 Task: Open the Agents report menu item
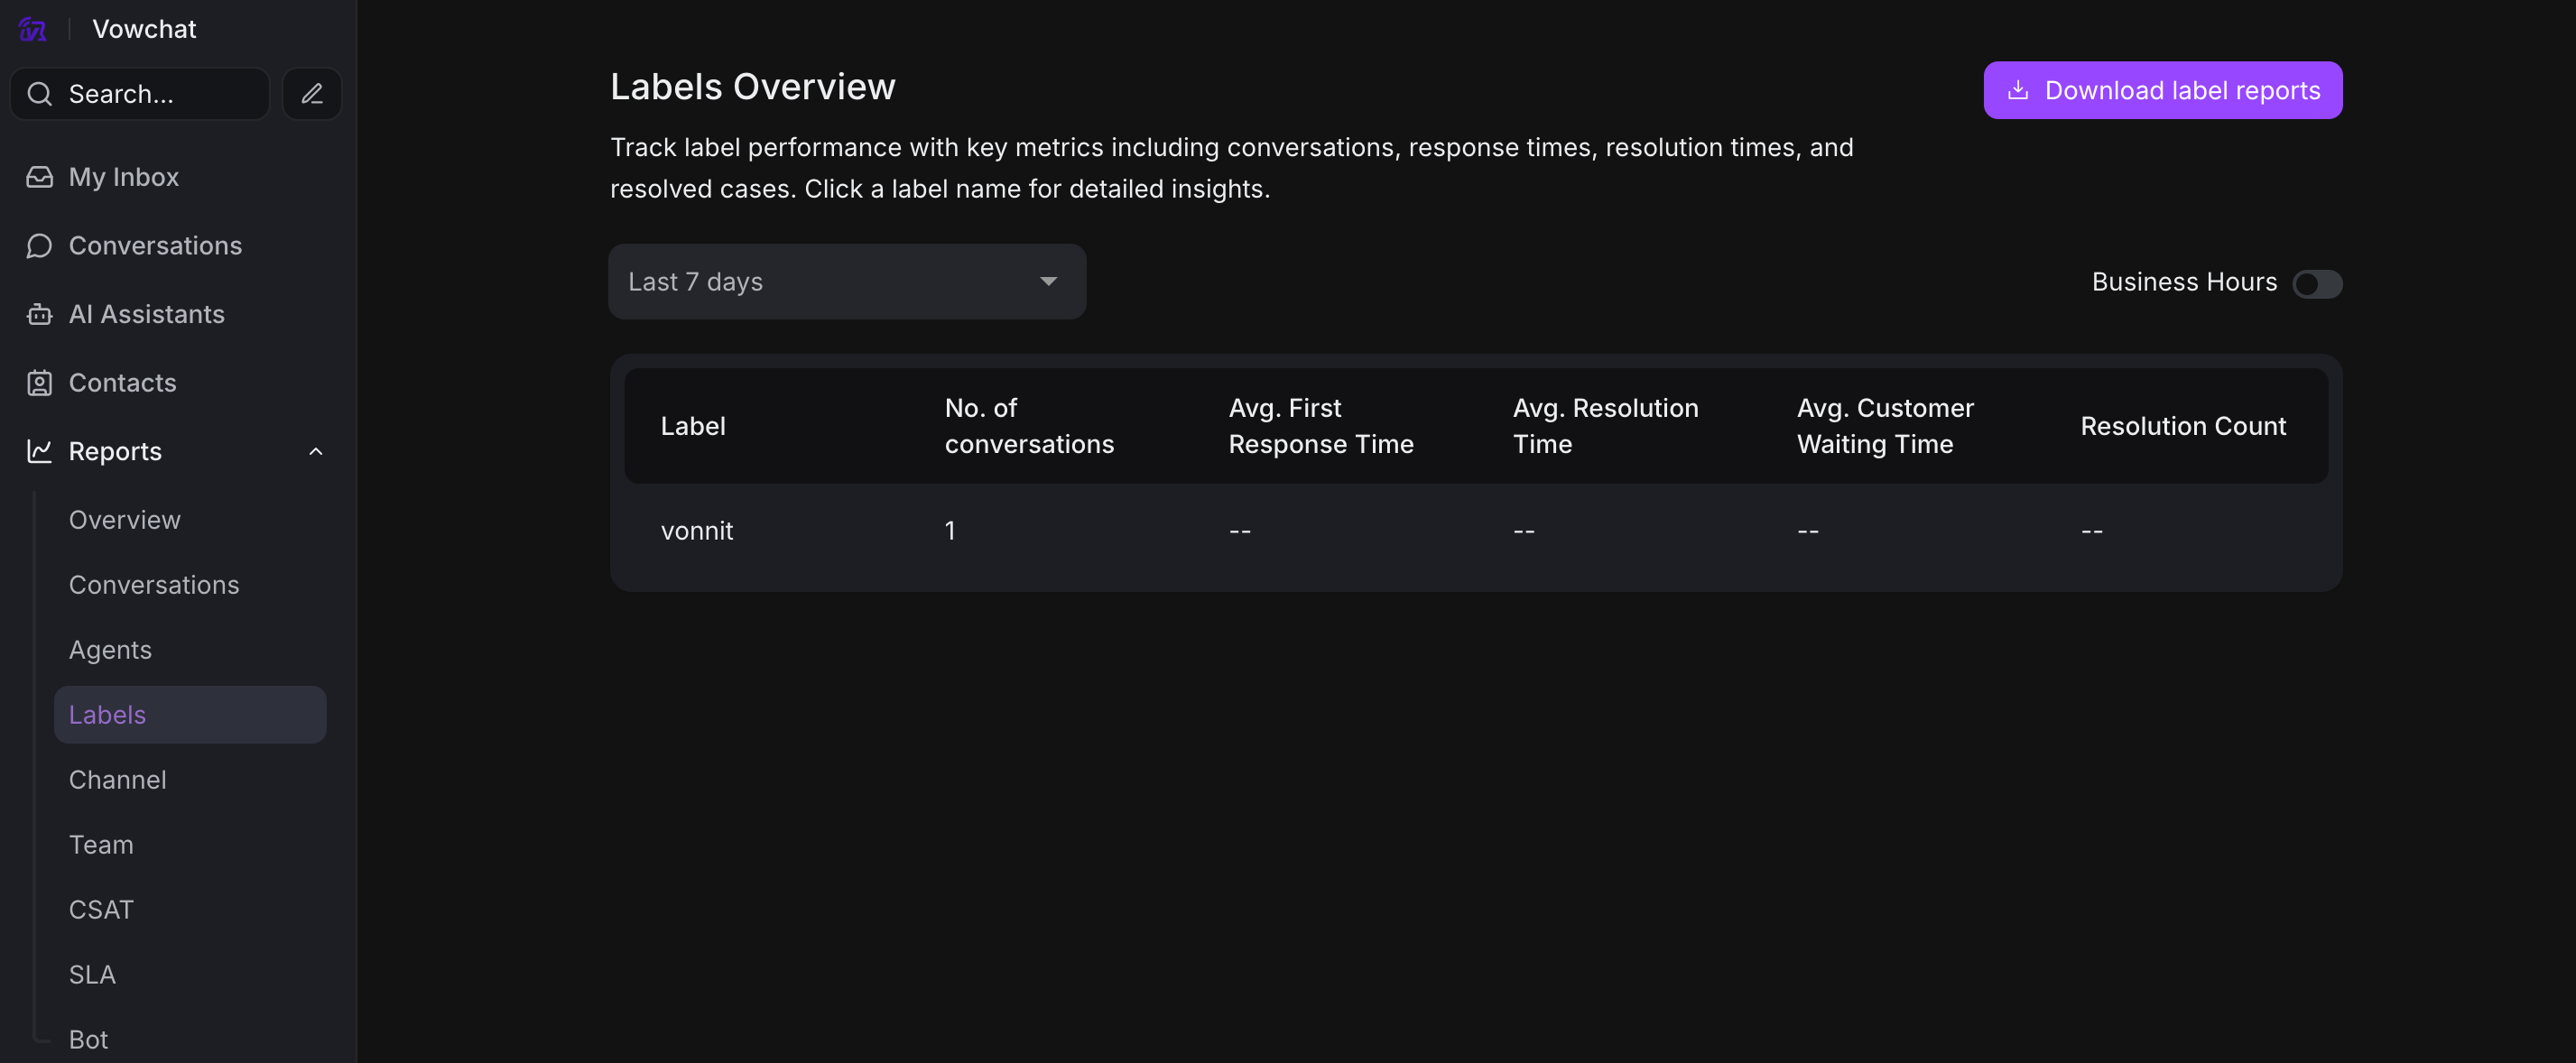(110, 650)
